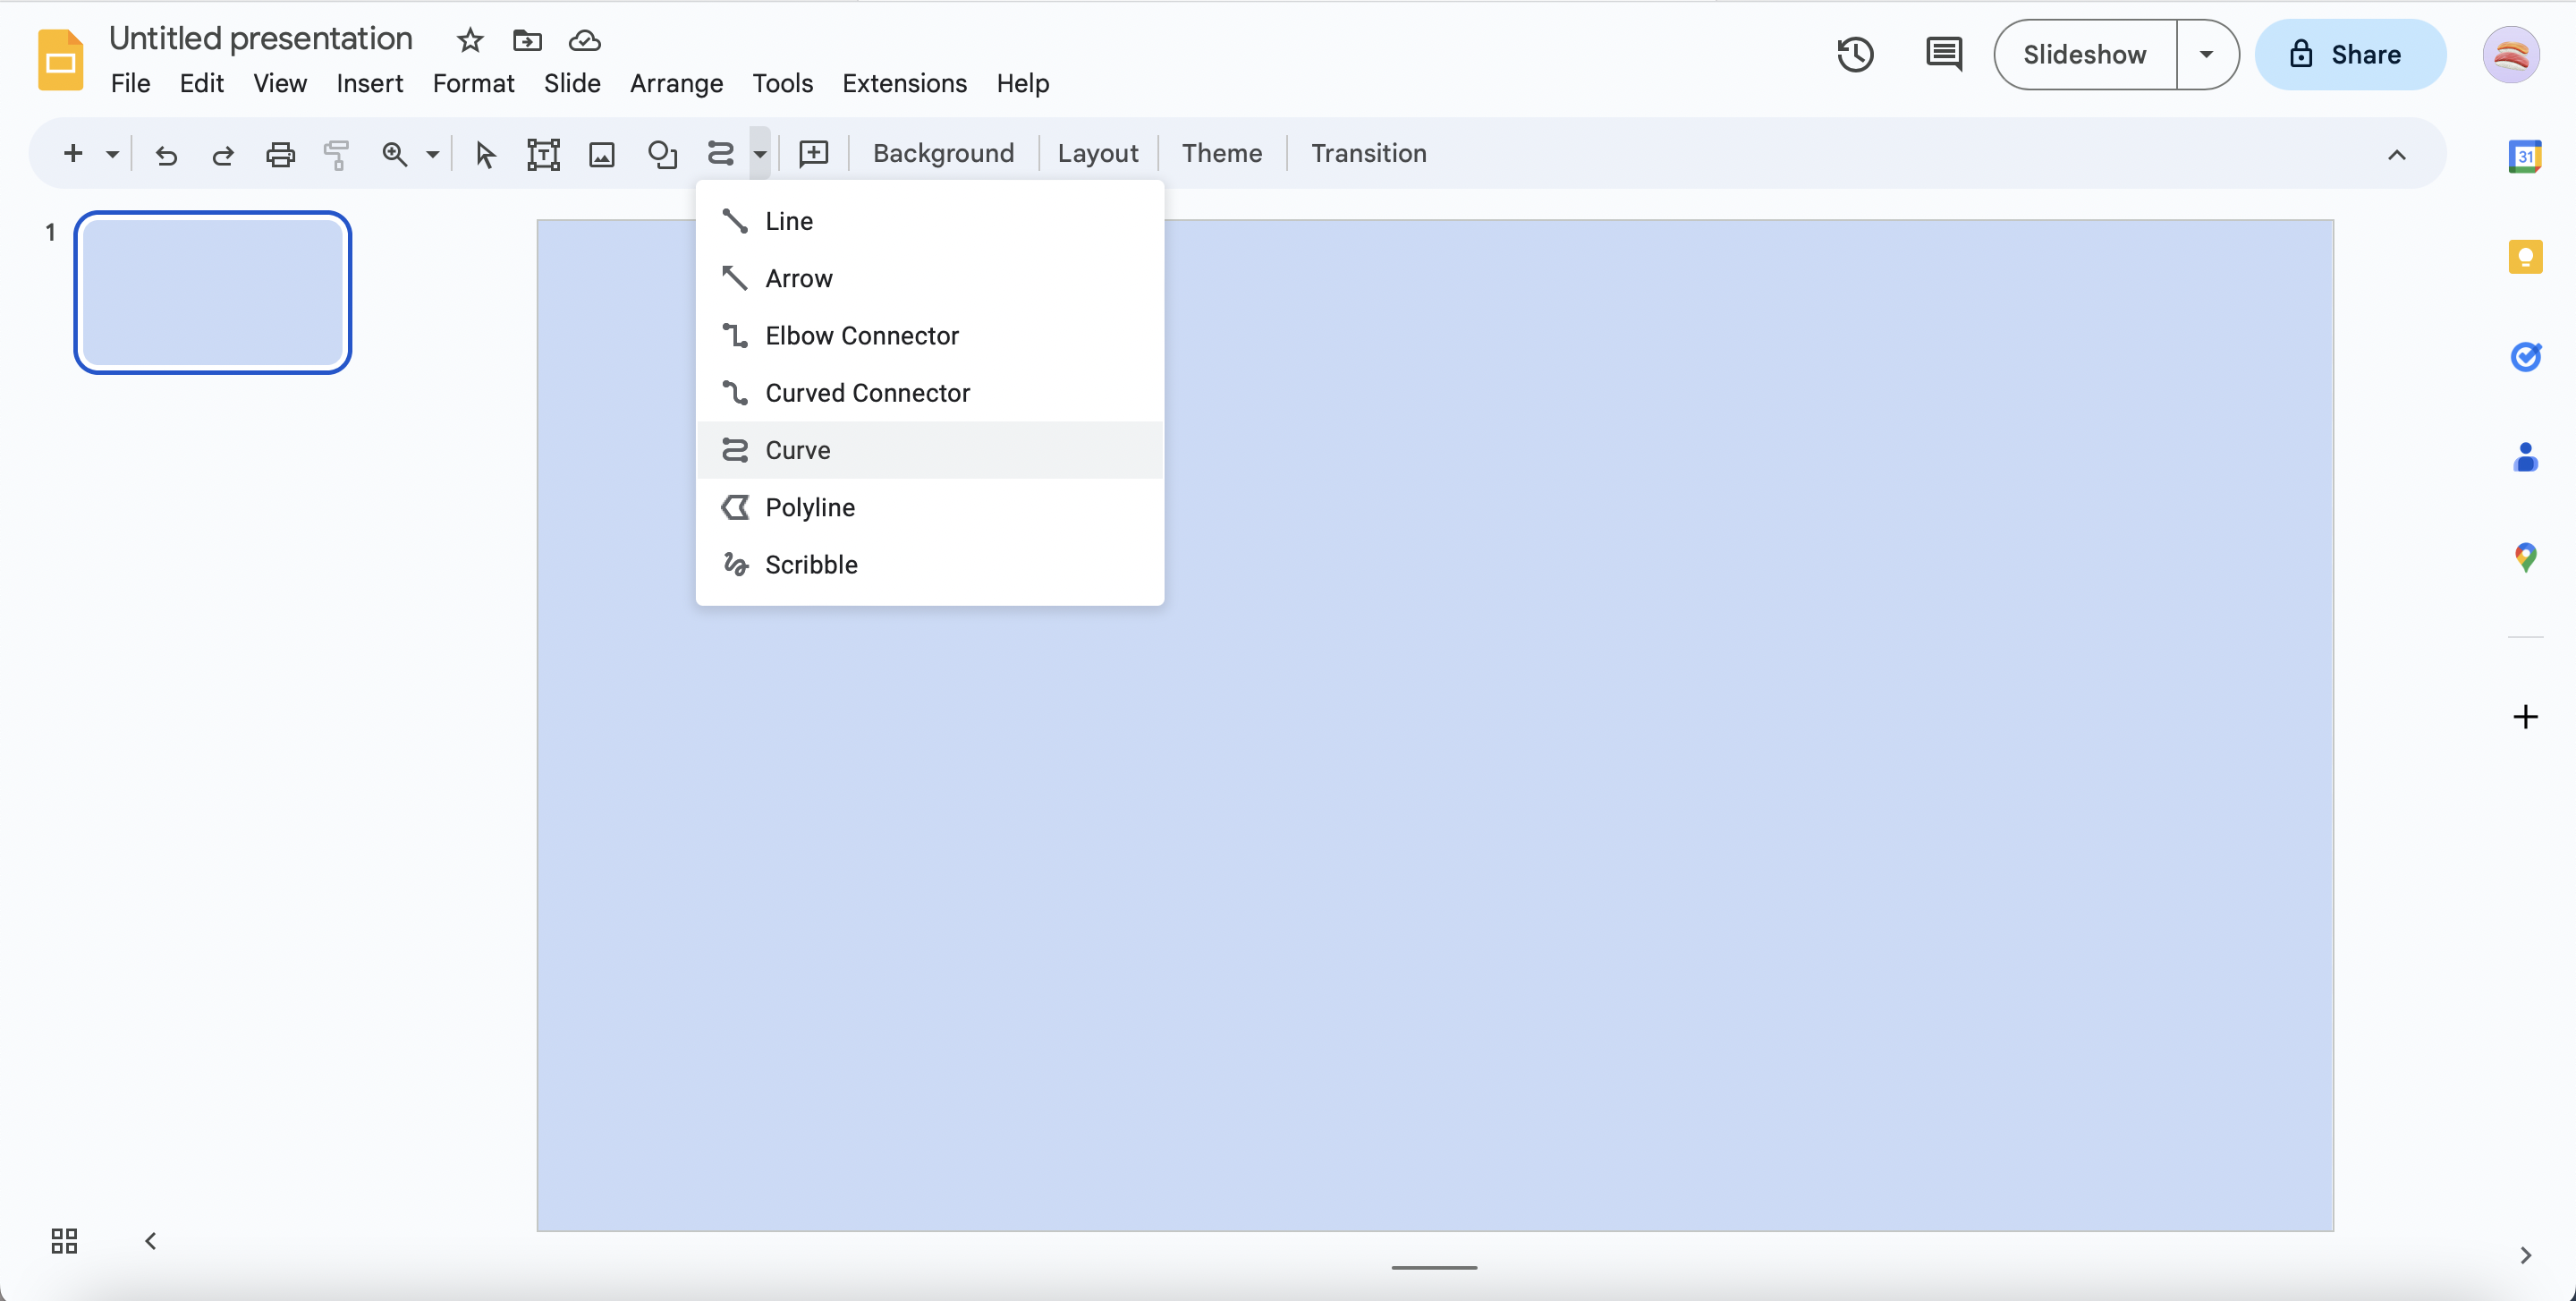Open version history via the clock icon
The height and width of the screenshot is (1301, 2576).
point(1854,54)
